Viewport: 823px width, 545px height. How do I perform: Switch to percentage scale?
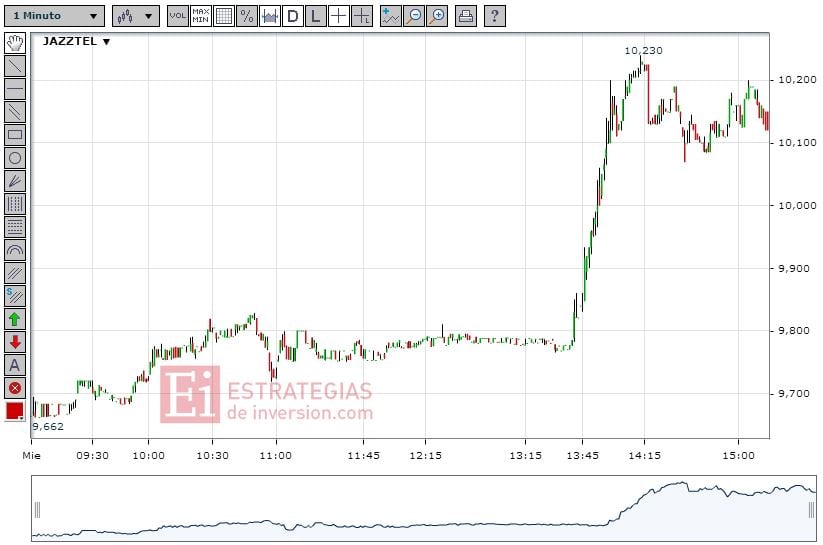247,16
